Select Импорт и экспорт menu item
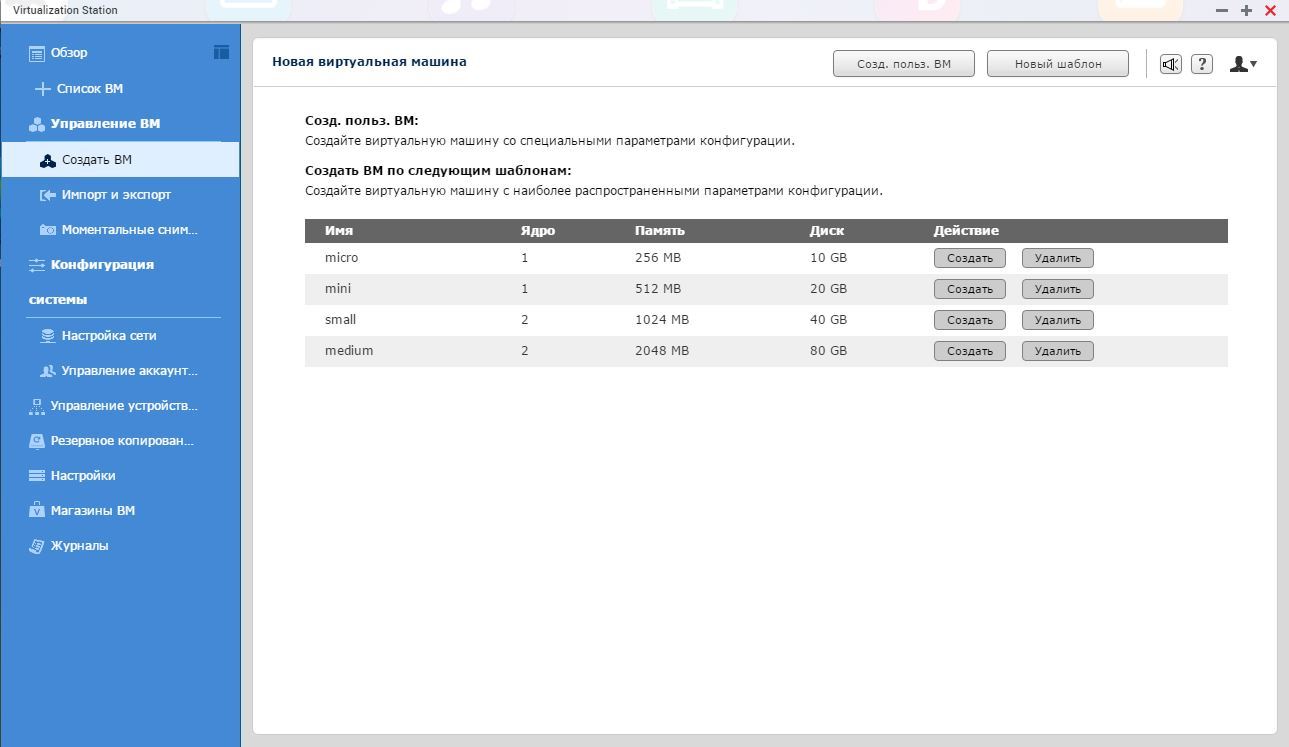The image size is (1289, 747). (116, 195)
